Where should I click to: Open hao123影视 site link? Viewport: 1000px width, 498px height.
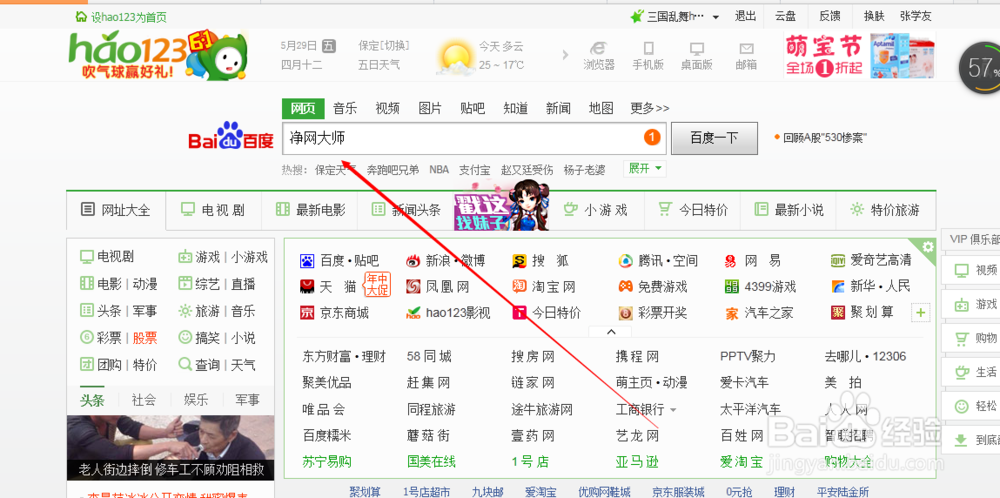tap(448, 312)
